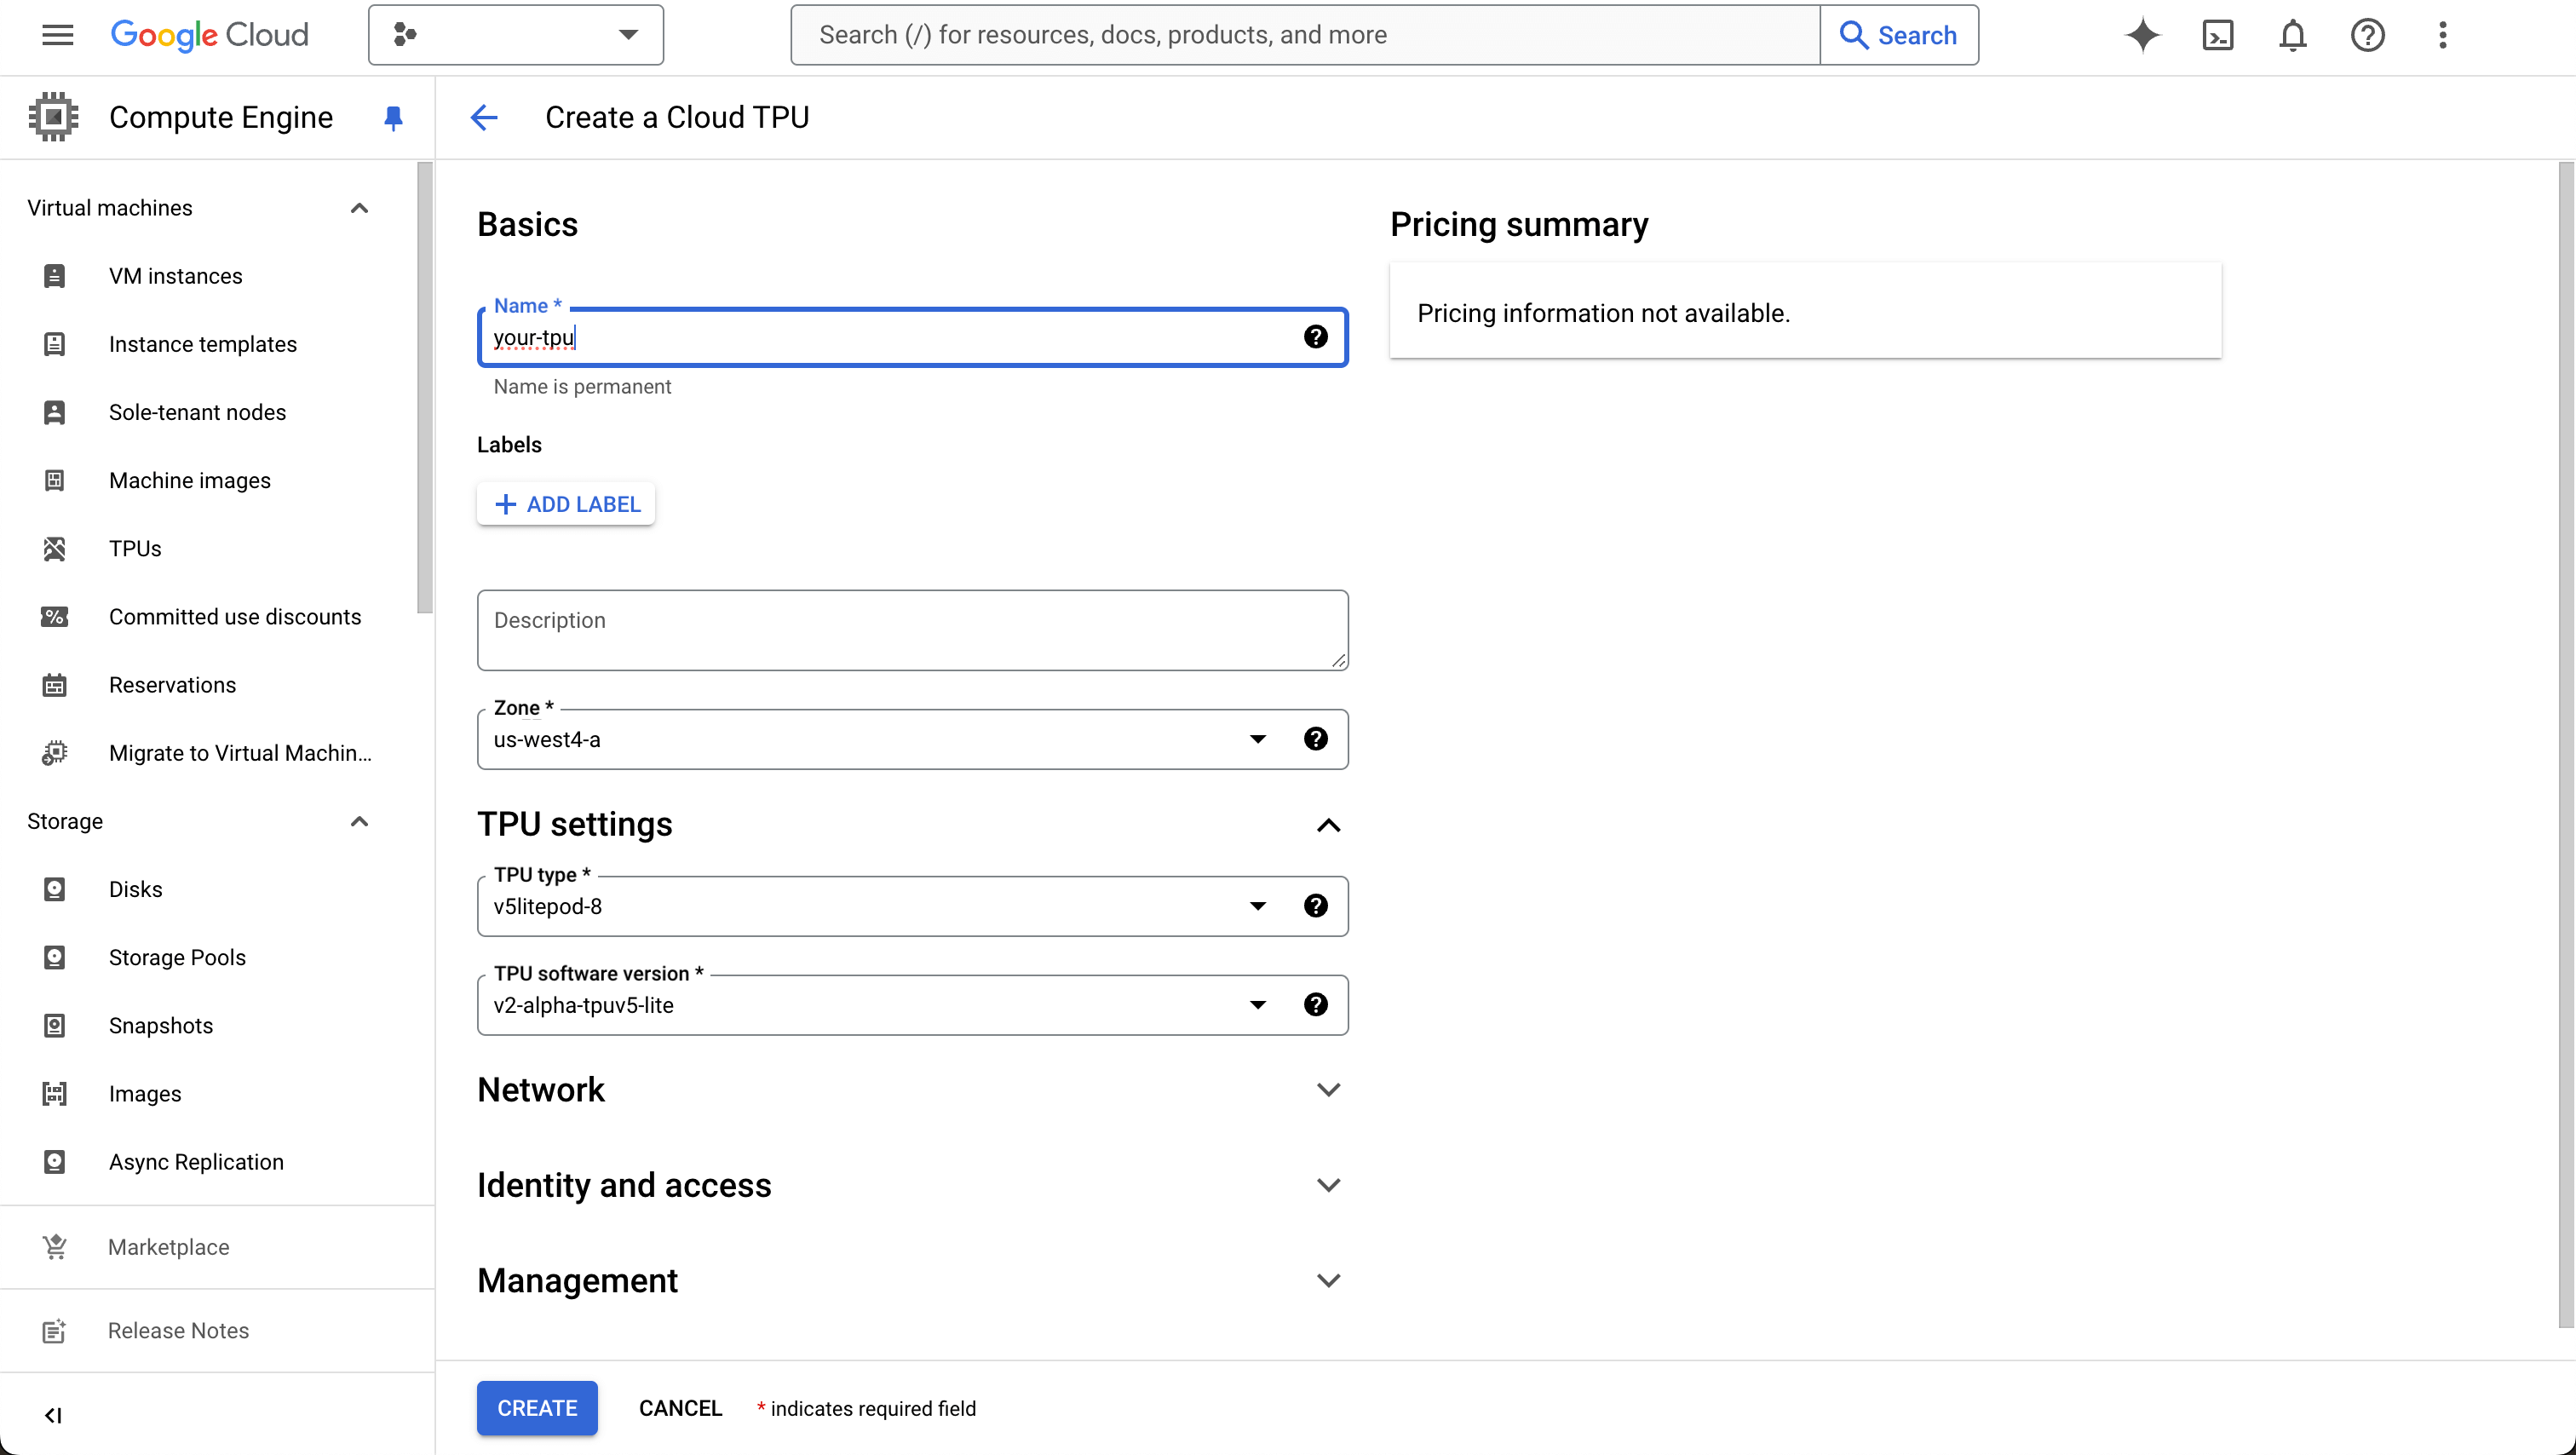Screen dimensions: 2576x1455
Task: Click the TPU type settings gear icon
Action: tap(1316, 905)
